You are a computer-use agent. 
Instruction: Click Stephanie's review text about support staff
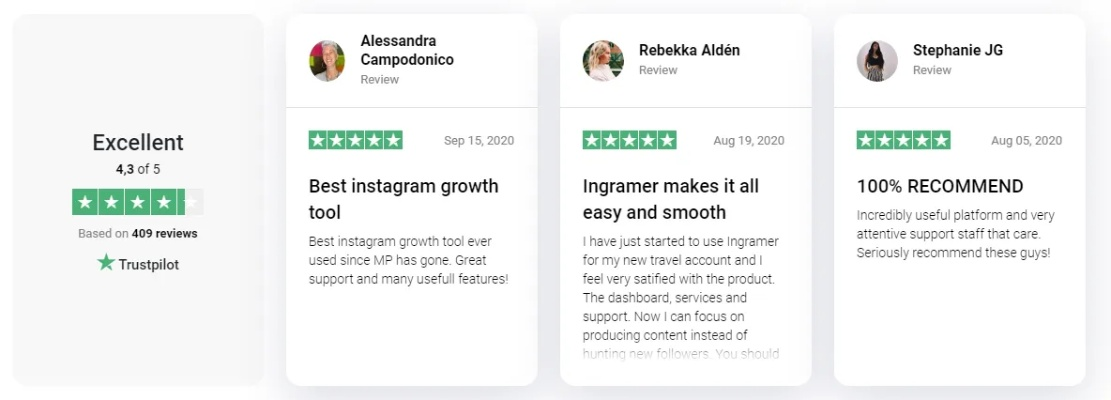pos(955,234)
